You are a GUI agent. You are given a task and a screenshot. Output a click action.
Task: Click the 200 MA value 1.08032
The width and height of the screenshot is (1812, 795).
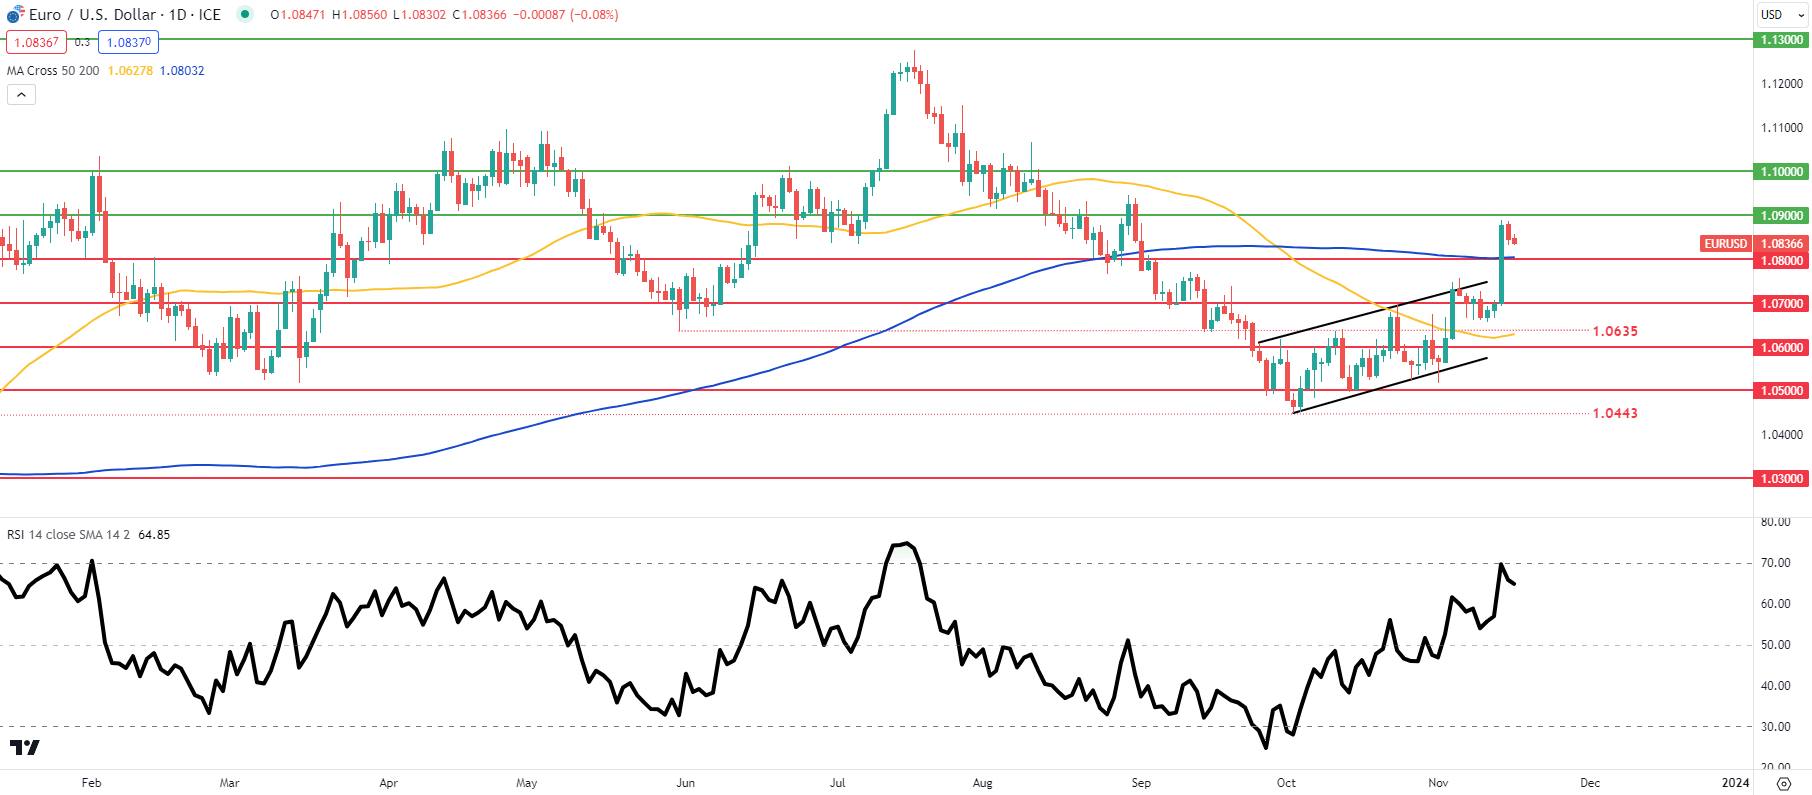182,71
